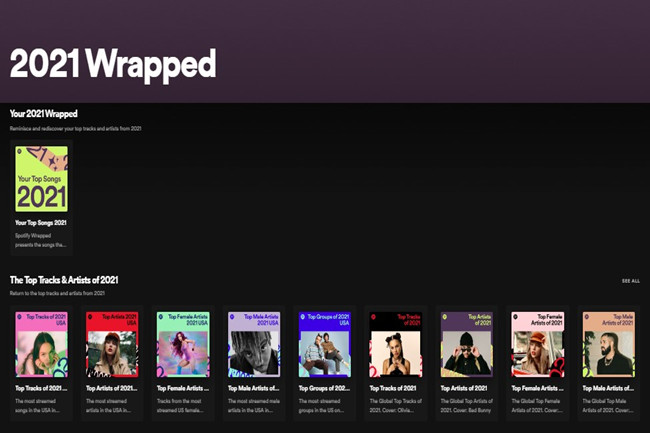Open the Bad Bunny Top Artists of 2021 cover

click(466, 344)
